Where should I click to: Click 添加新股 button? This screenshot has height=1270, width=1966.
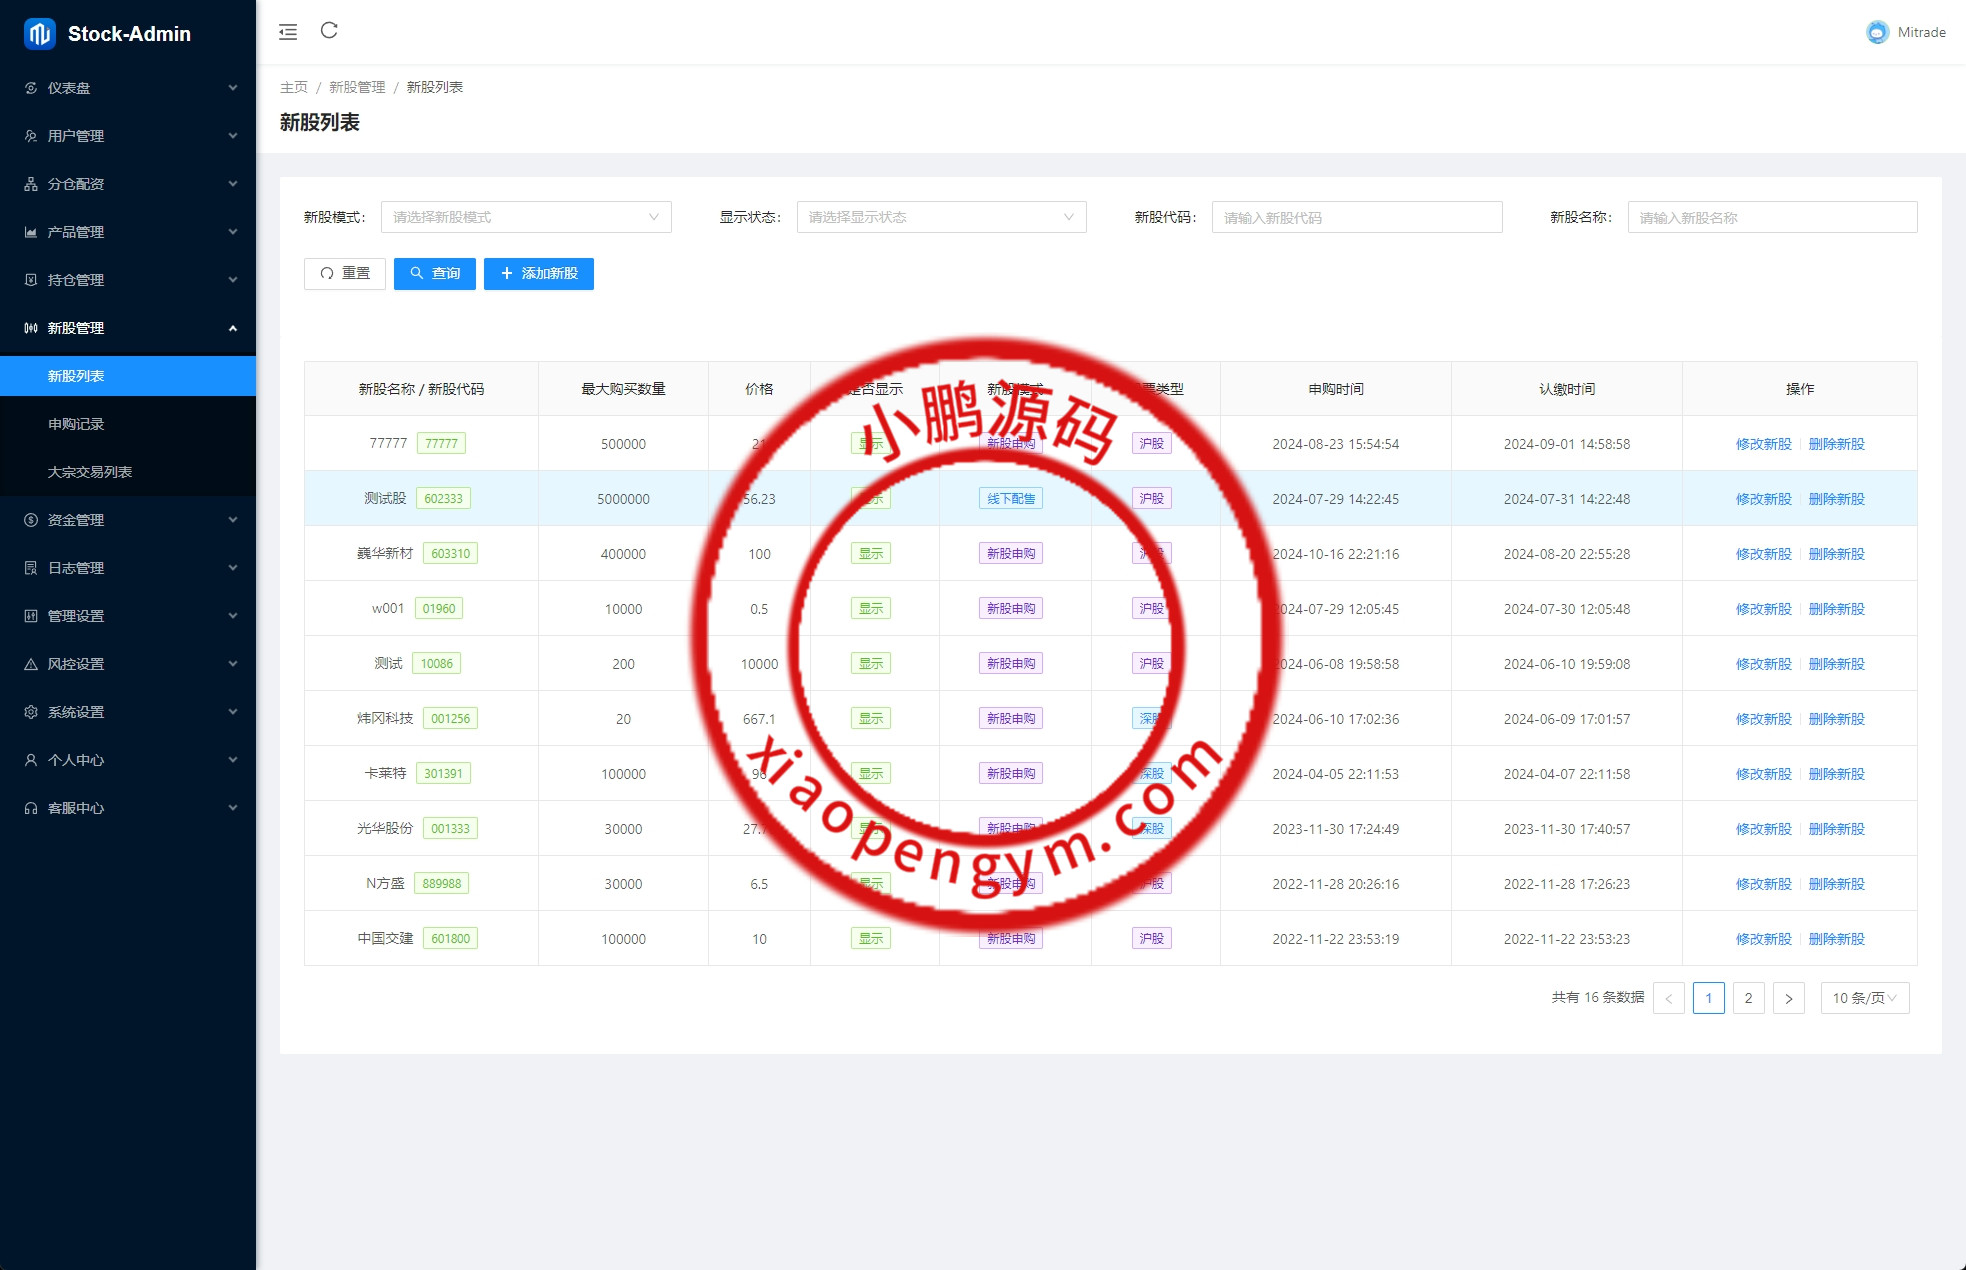click(538, 274)
